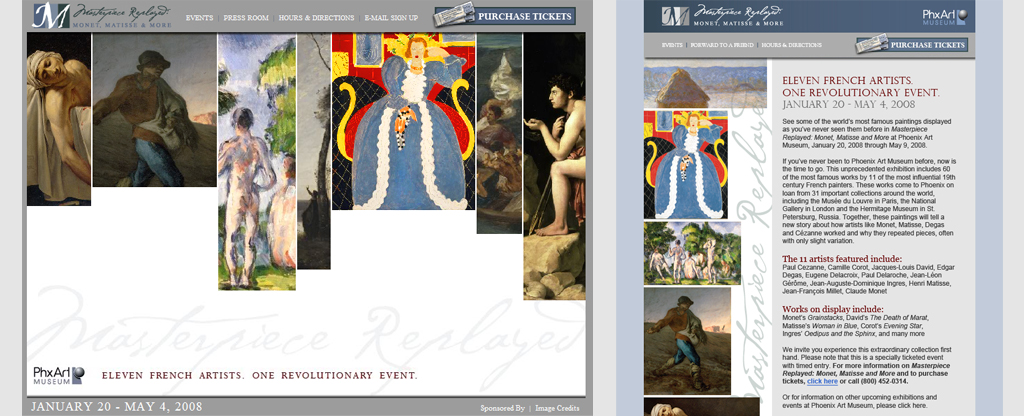Open the E-mail Sign Up link
The image size is (1024, 416).
tap(391, 18)
